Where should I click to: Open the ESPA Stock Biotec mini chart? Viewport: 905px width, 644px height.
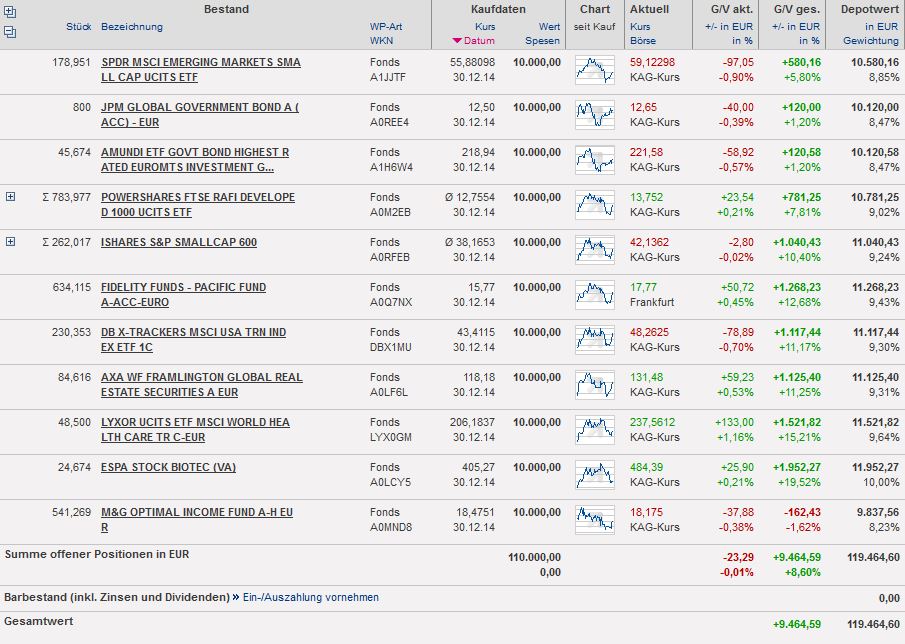click(595, 475)
